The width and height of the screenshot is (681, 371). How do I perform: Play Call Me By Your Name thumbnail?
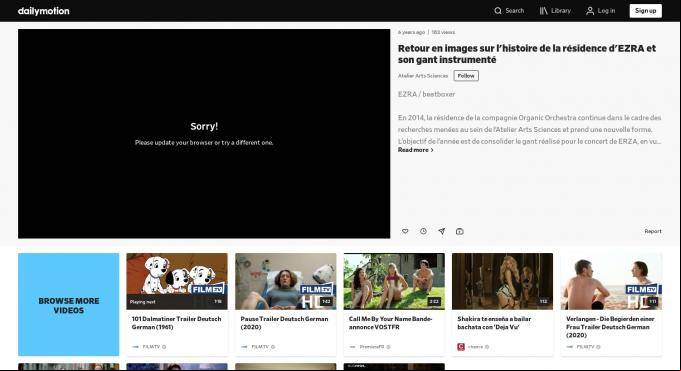[x=394, y=282]
